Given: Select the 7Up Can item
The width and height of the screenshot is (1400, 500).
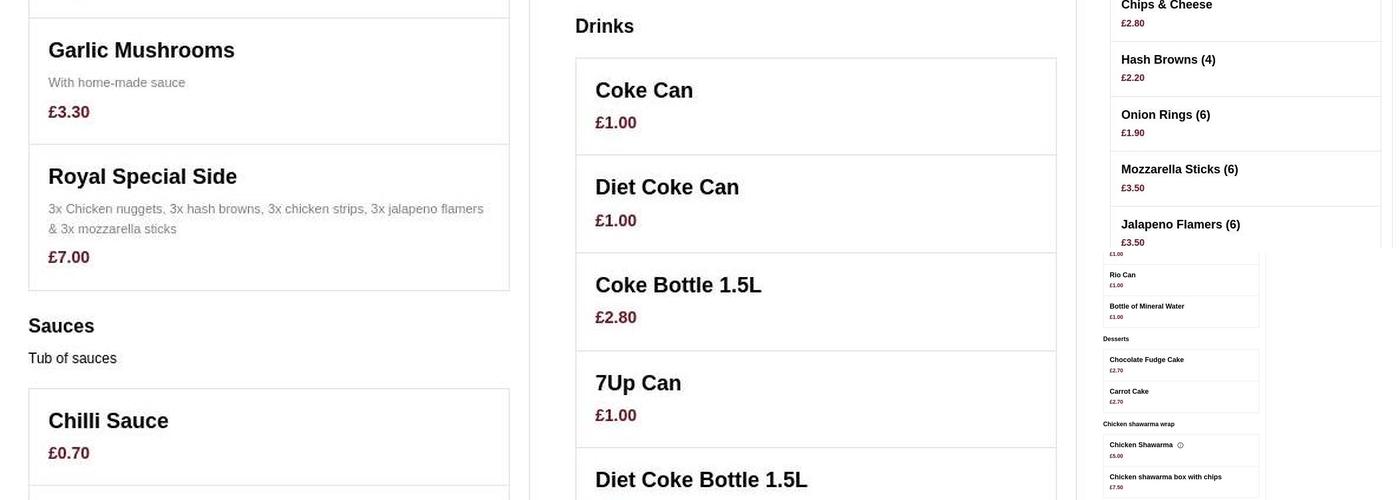Looking at the screenshot, I should click(x=815, y=398).
